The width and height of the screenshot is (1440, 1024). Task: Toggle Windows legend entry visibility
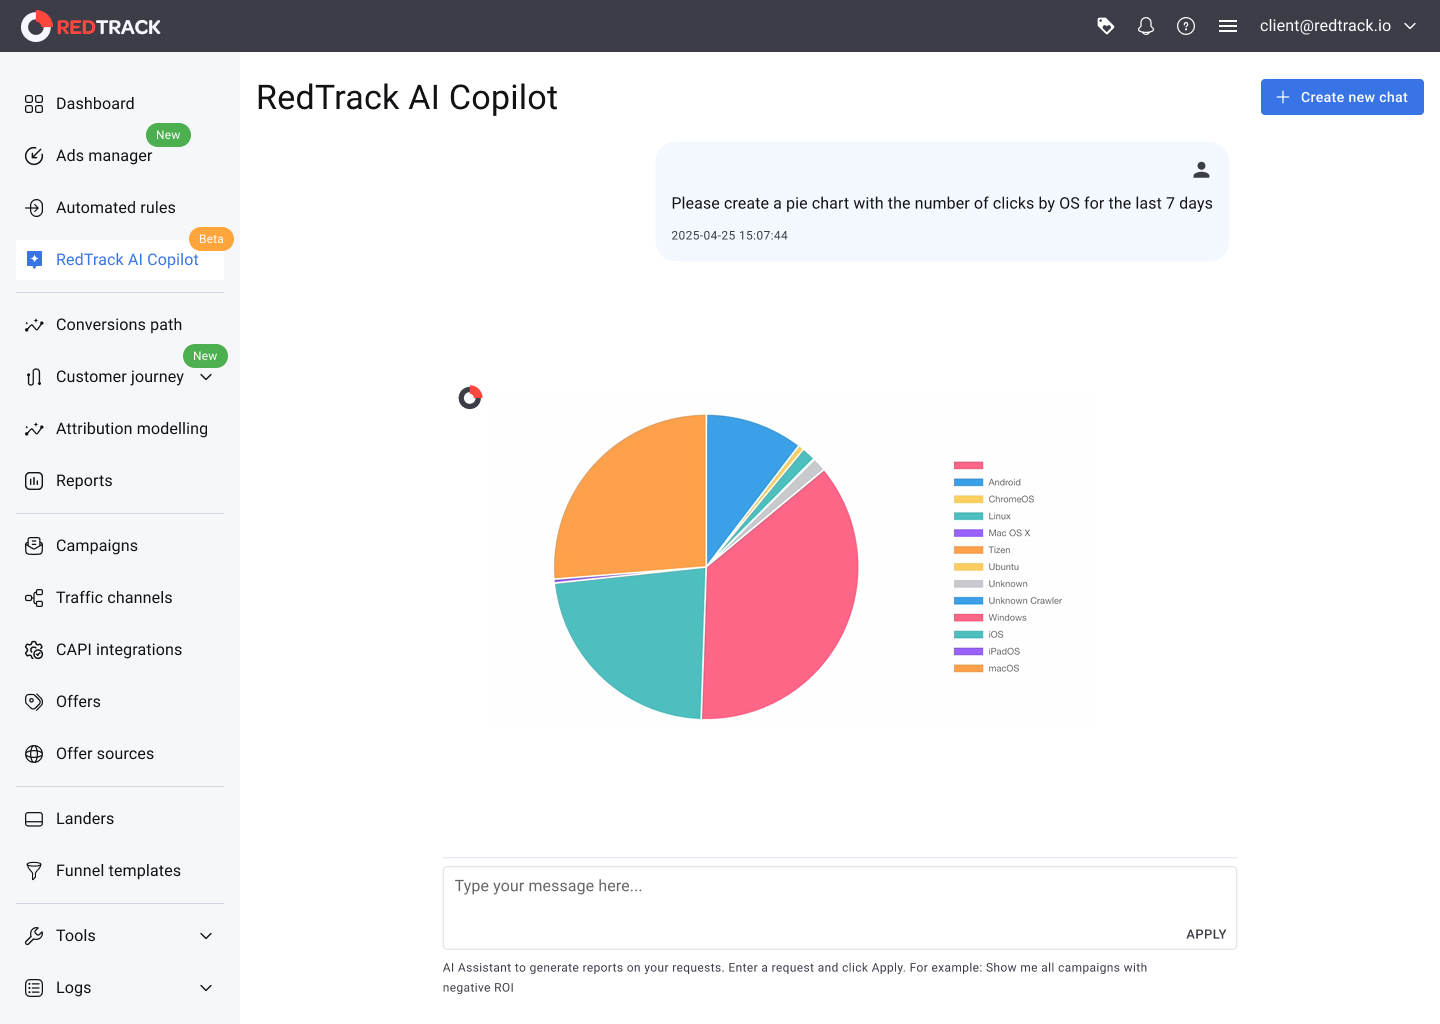coord(991,618)
